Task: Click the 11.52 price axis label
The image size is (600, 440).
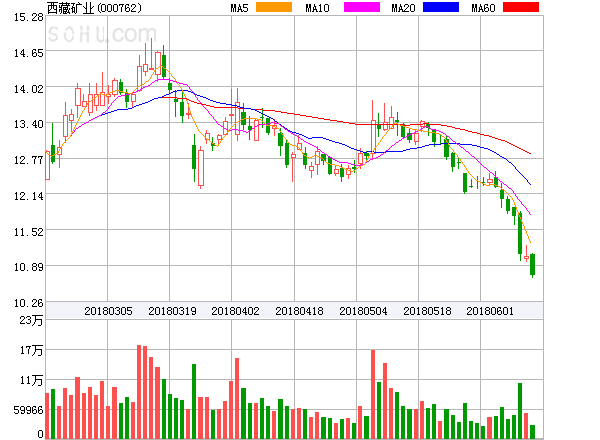Action: [29, 232]
